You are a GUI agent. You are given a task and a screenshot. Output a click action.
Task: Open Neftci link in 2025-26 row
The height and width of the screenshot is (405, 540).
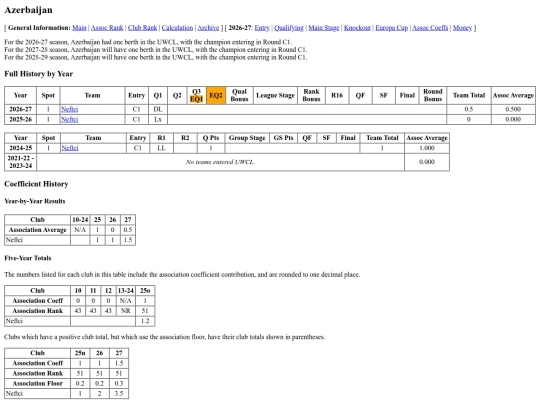(x=70, y=120)
